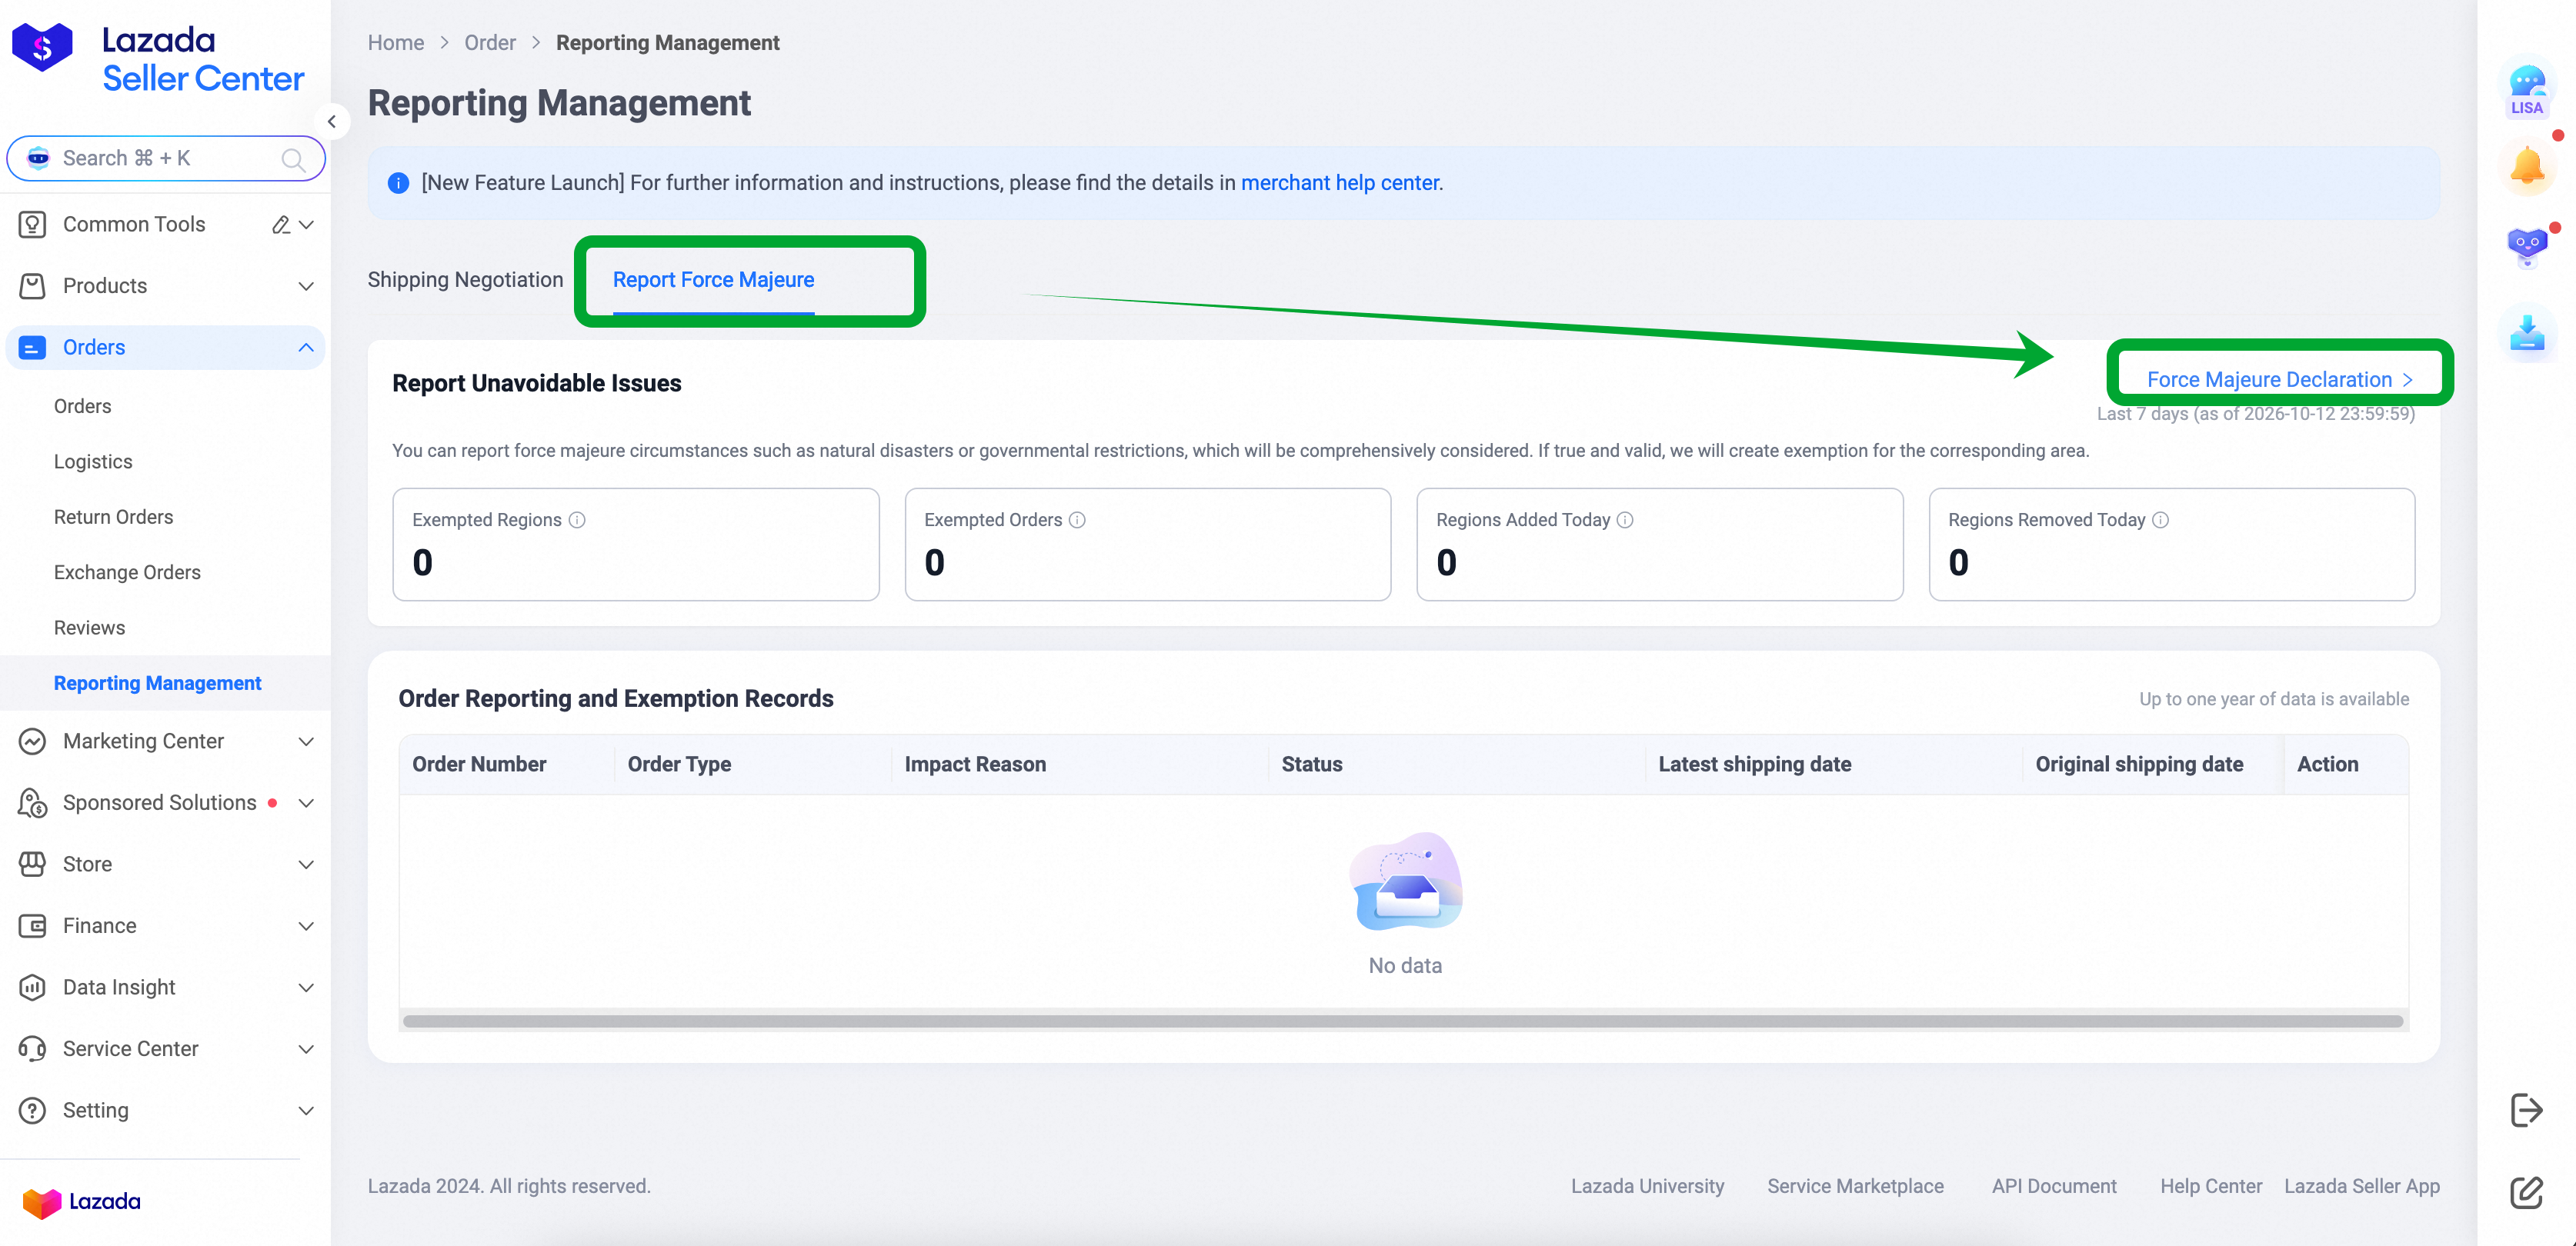Screen dimensions: 2576x1246
Task: Click the edit pencil next to Common Tools
Action: (281, 225)
